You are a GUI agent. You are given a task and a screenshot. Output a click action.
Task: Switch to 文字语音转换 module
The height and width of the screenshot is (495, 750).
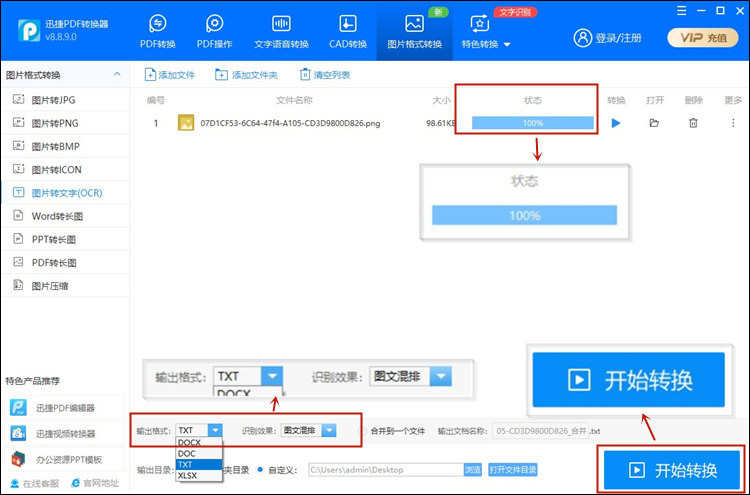[281, 32]
